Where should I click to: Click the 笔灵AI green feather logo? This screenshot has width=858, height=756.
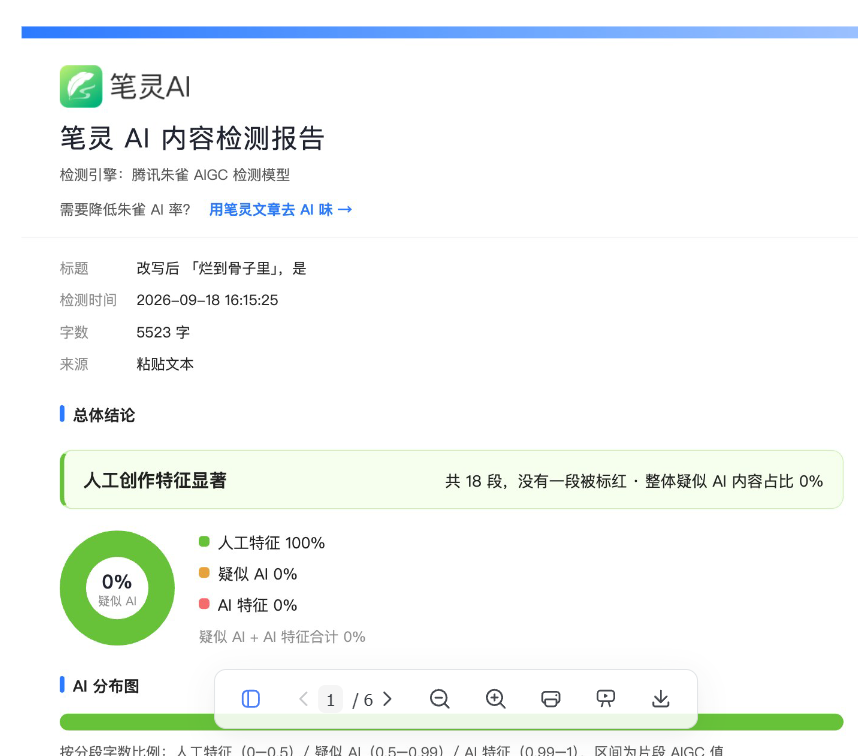click(x=81, y=86)
